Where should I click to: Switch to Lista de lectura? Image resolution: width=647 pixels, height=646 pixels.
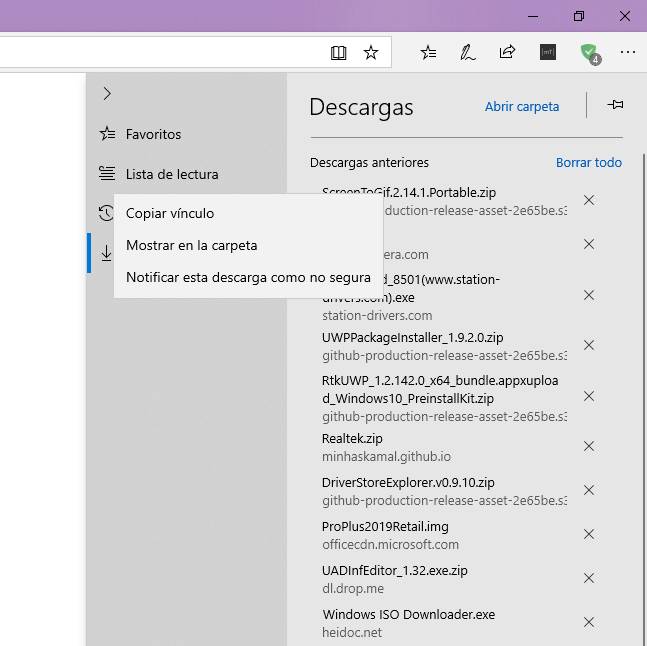(171, 174)
